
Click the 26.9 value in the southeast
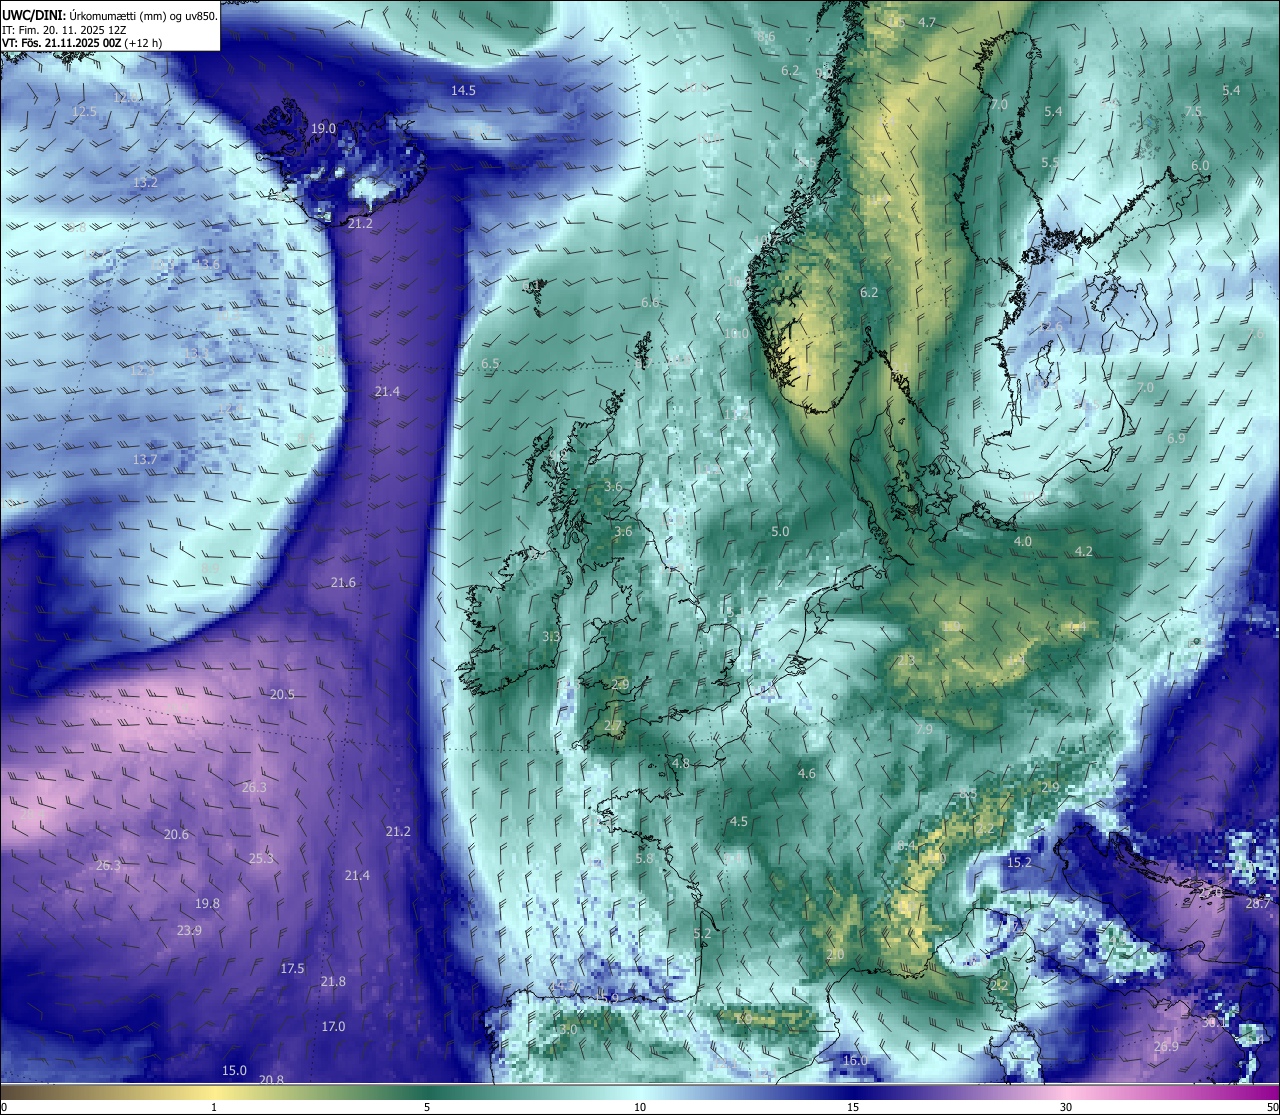pyautogui.click(x=1166, y=1046)
